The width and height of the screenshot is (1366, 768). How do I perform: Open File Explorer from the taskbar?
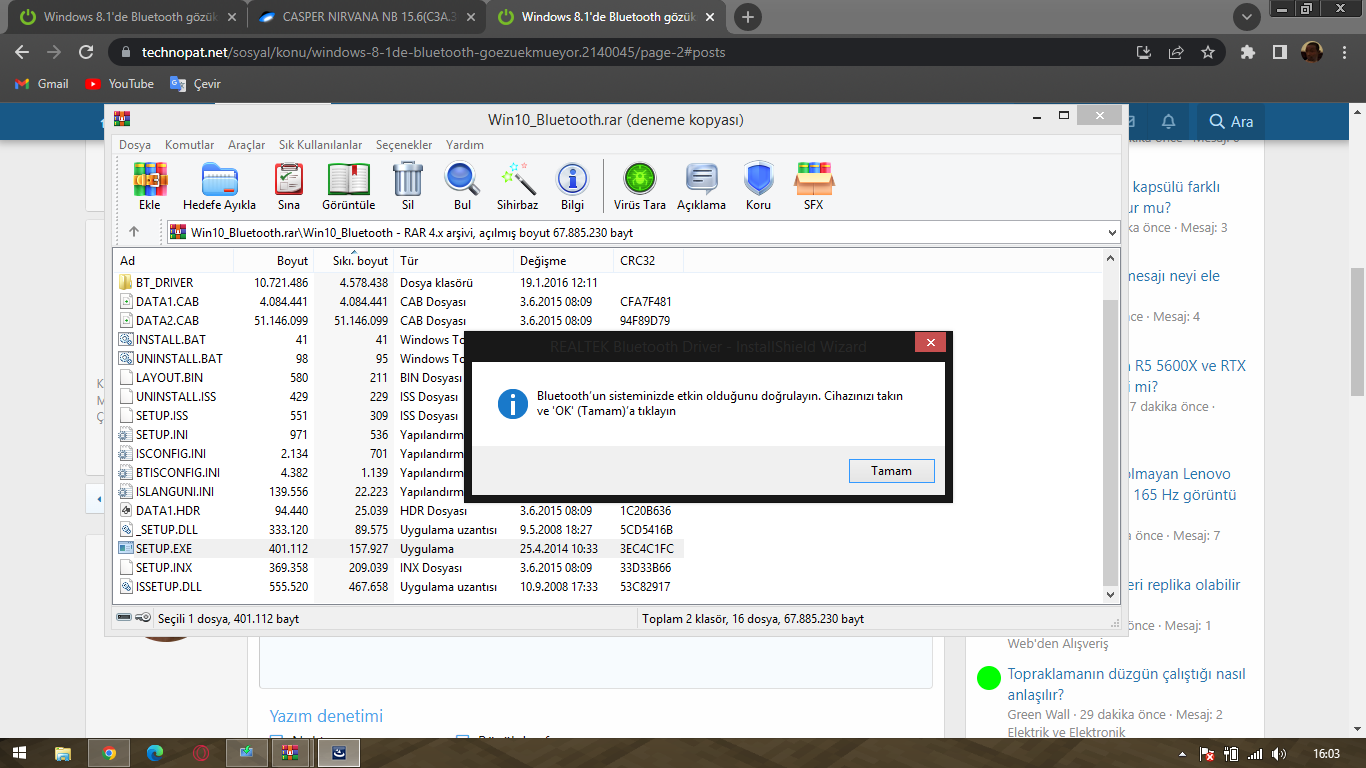pos(63,752)
